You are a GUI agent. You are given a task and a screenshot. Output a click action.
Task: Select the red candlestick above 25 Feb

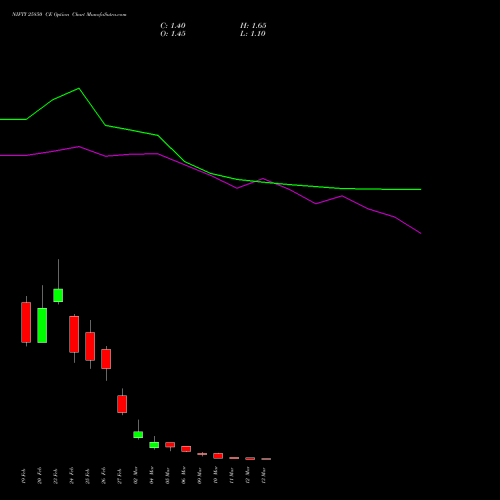90,346
